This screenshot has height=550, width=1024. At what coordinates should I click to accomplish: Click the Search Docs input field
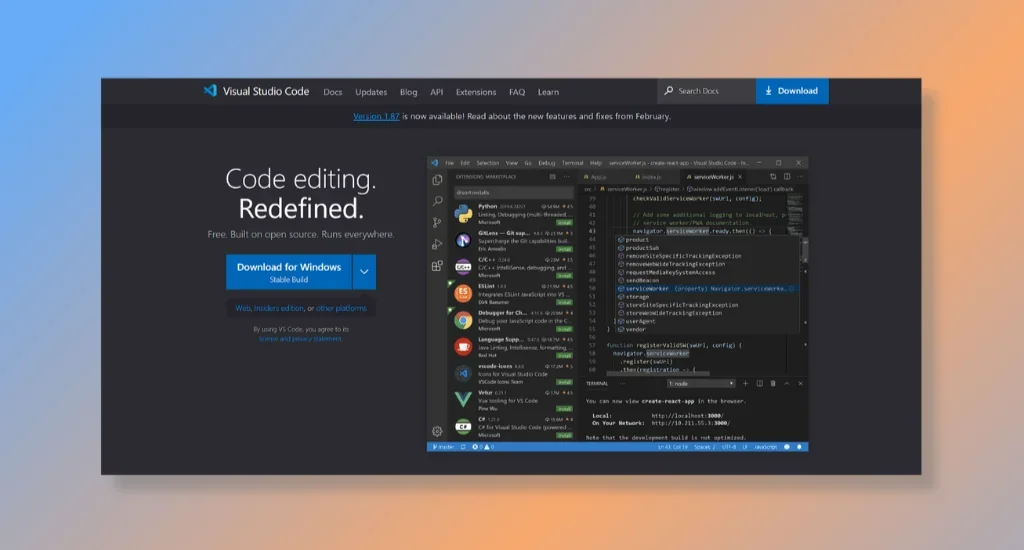pyautogui.click(x=710, y=91)
